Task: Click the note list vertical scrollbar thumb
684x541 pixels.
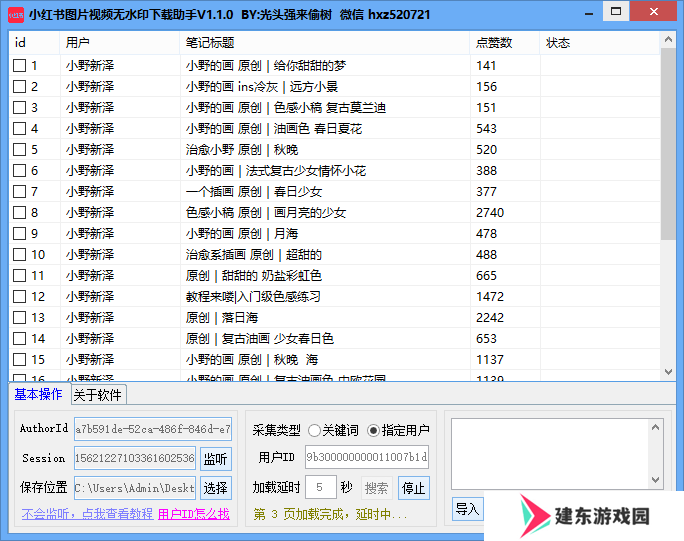Action: pyautogui.click(x=668, y=144)
